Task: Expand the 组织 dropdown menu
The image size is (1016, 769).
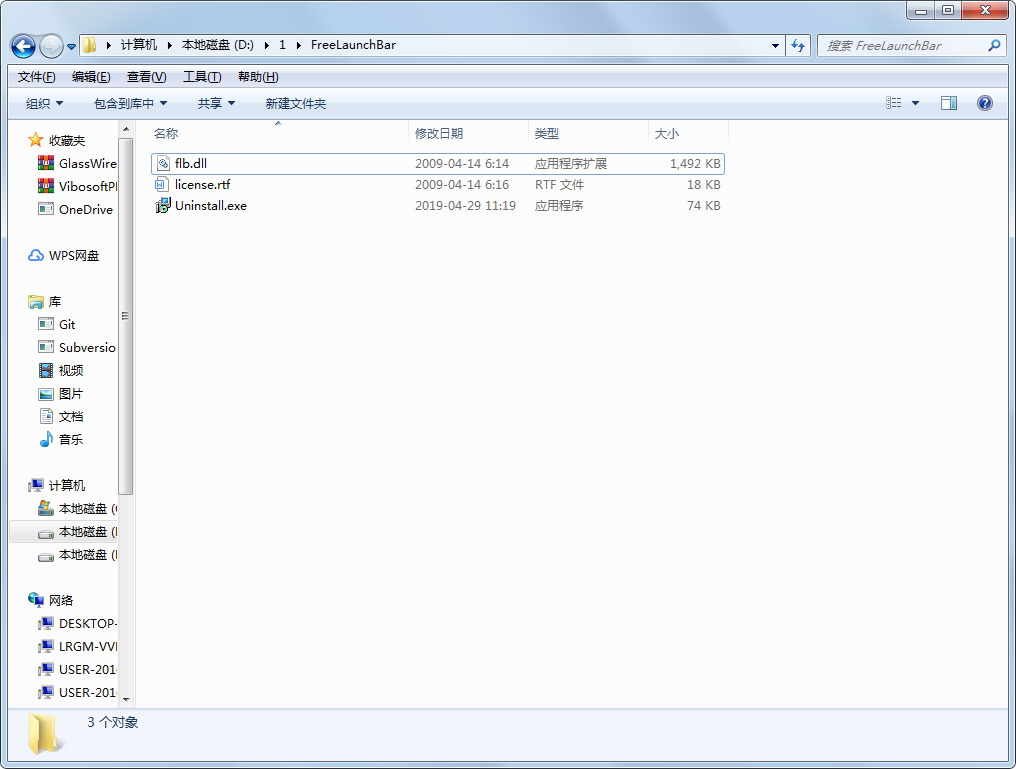Action: tap(44, 103)
